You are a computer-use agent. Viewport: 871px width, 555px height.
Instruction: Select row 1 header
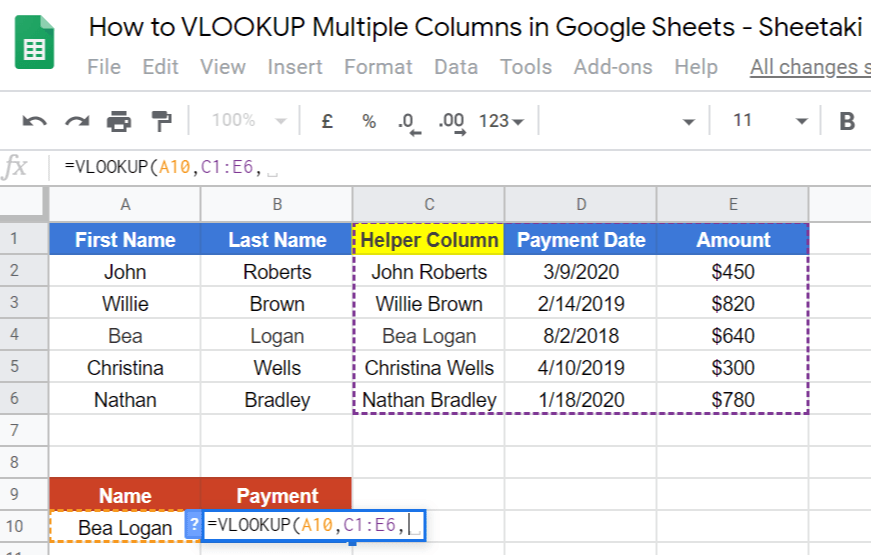[24, 238]
